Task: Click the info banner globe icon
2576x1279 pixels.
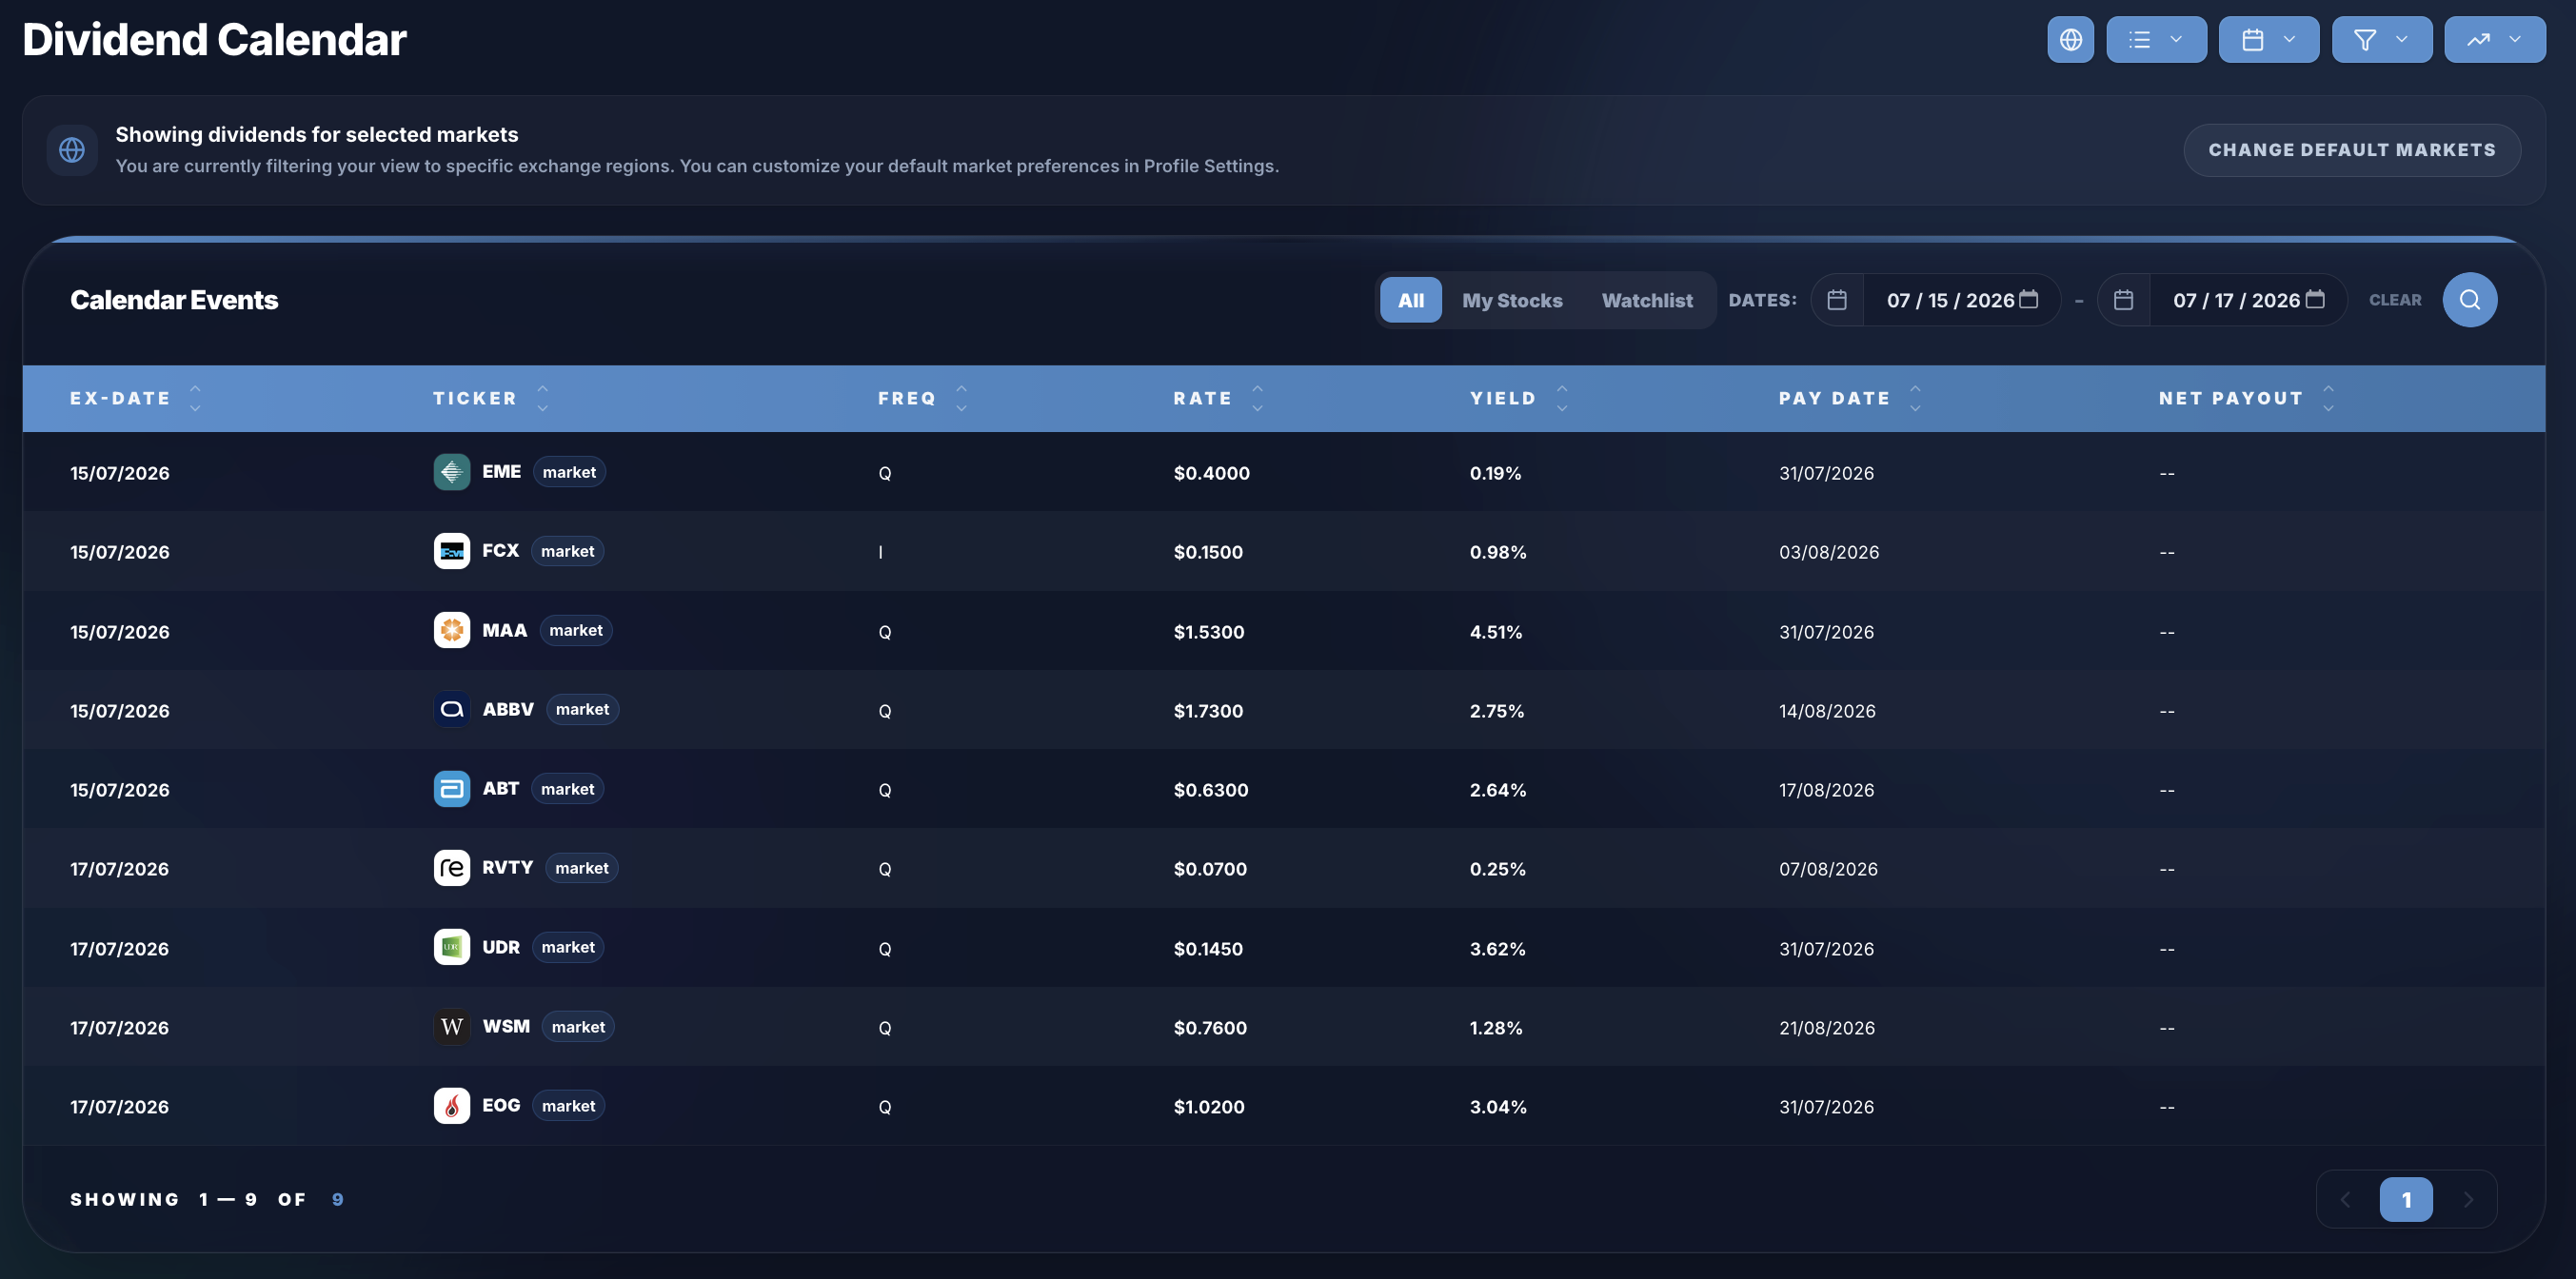Action: tap(72, 150)
